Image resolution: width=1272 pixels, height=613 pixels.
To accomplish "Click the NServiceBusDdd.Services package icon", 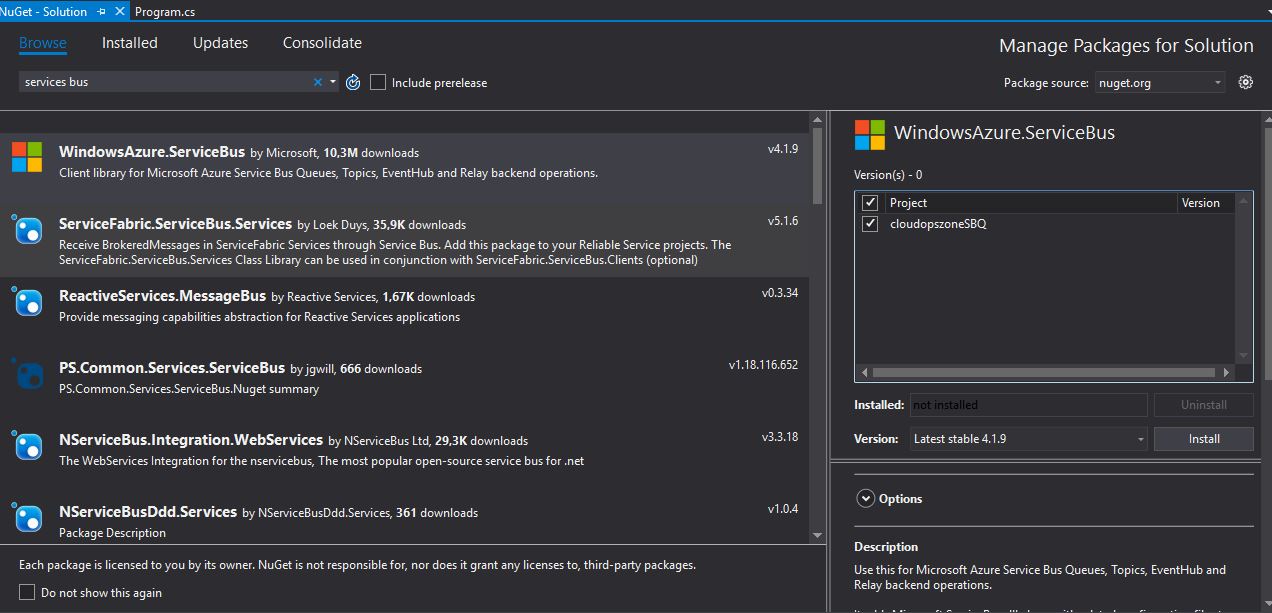I will [x=27, y=517].
